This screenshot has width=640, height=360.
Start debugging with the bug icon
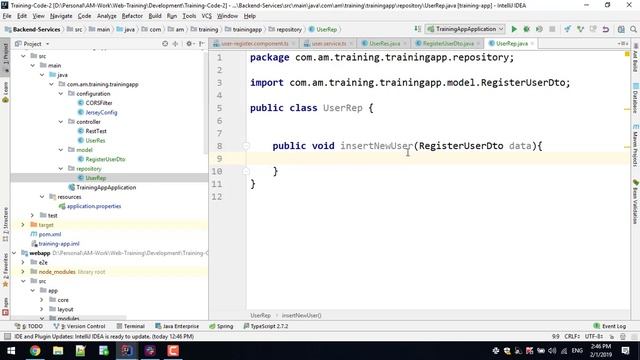pyautogui.click(x=527, y=29)
